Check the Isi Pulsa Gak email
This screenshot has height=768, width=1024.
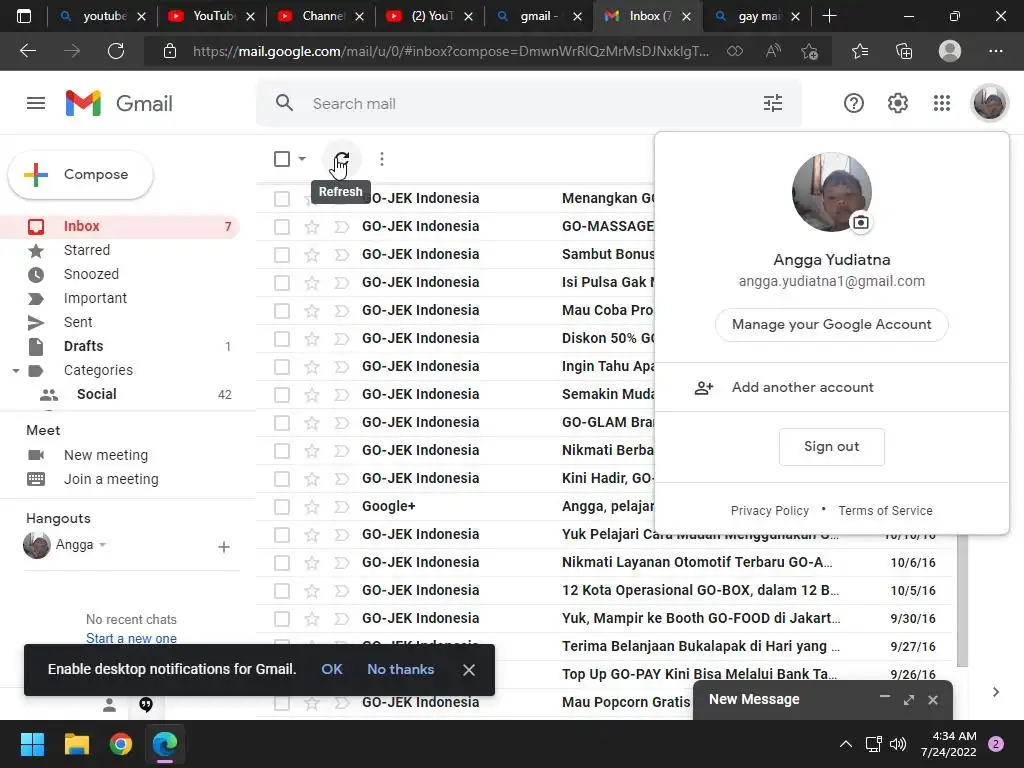pos(282,283)
